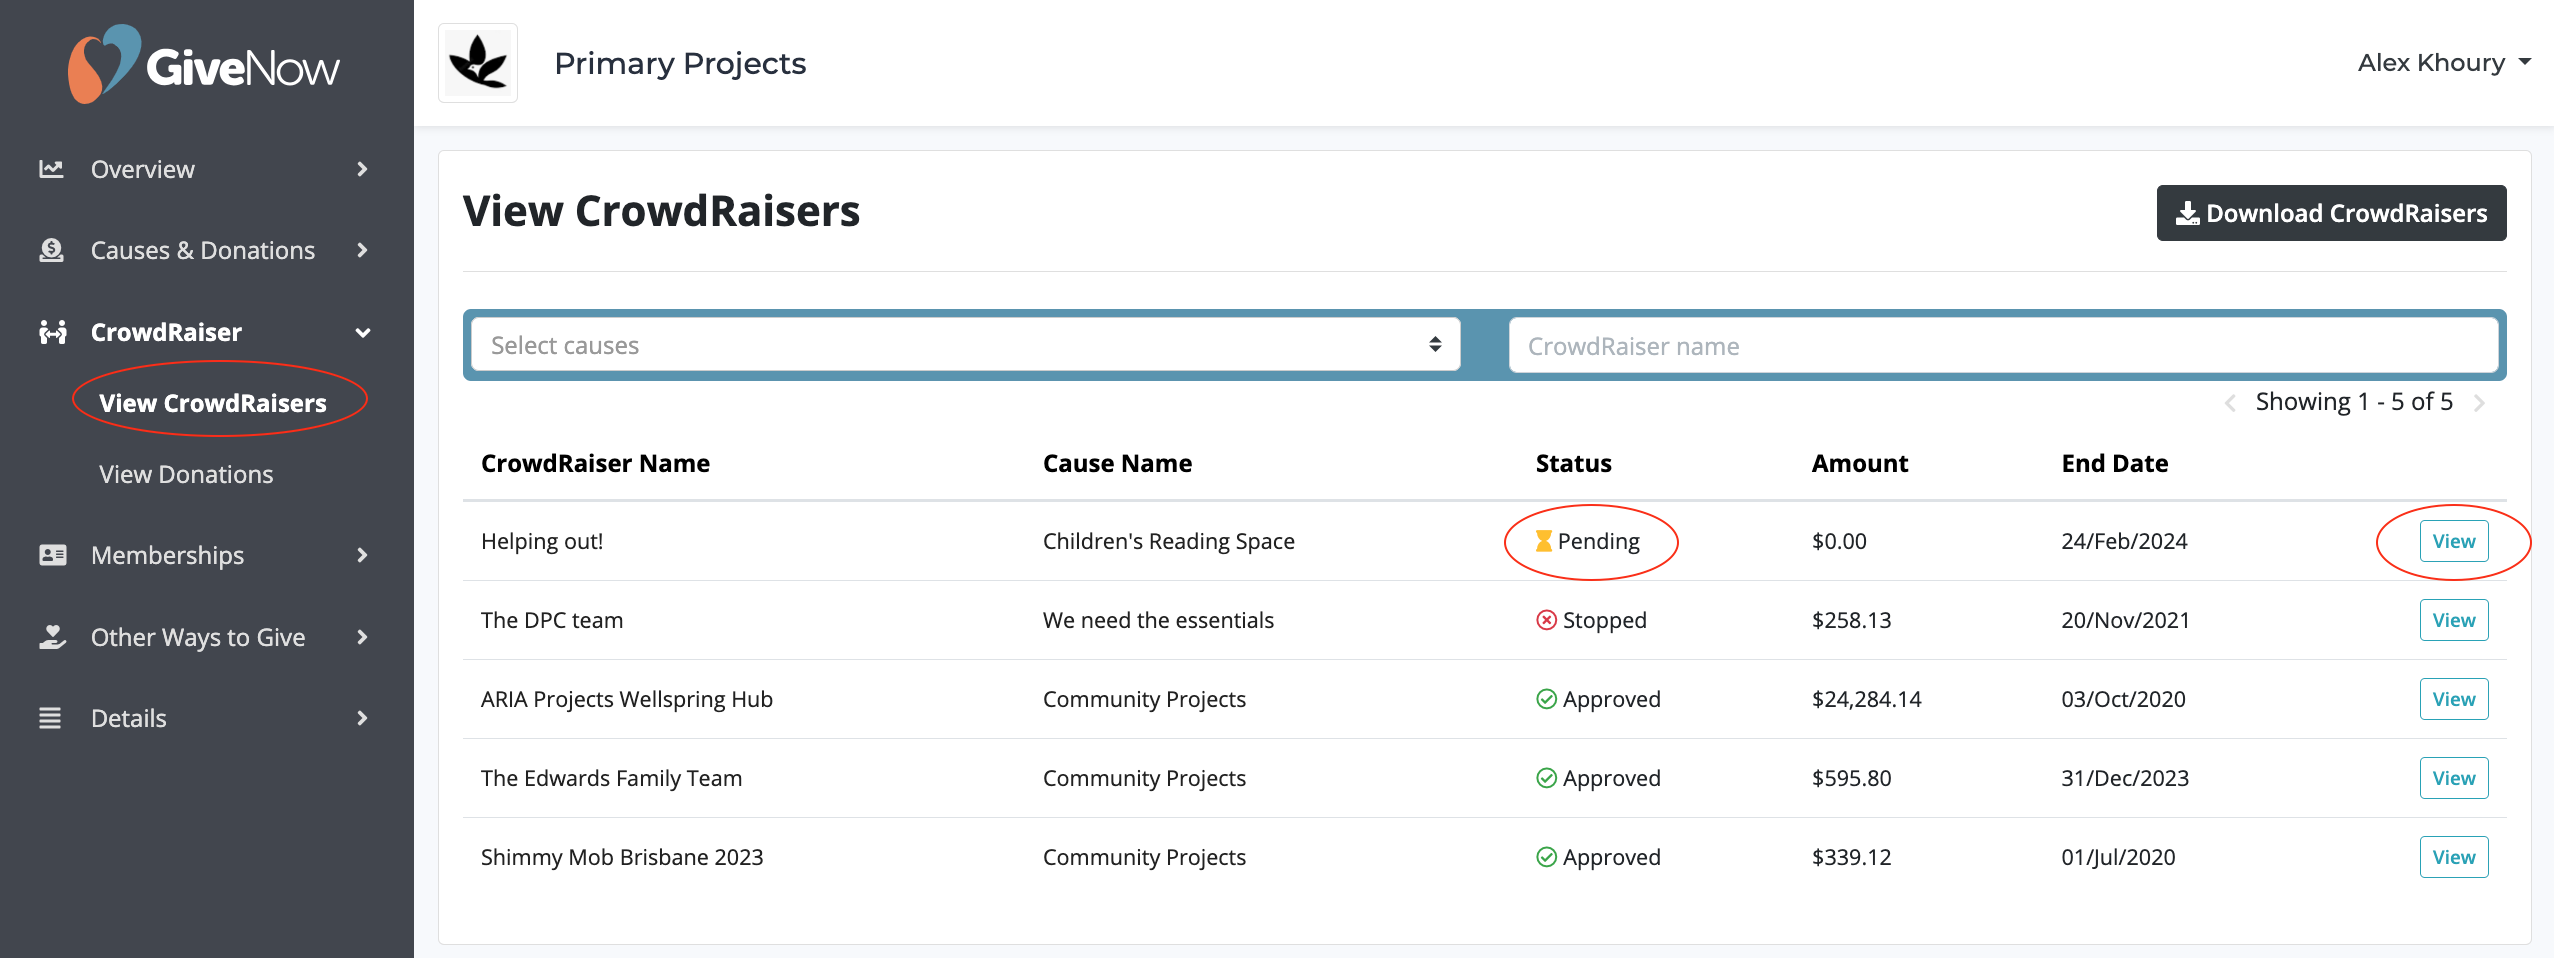Click the Primary Projects title

click(x=680, y=63)
